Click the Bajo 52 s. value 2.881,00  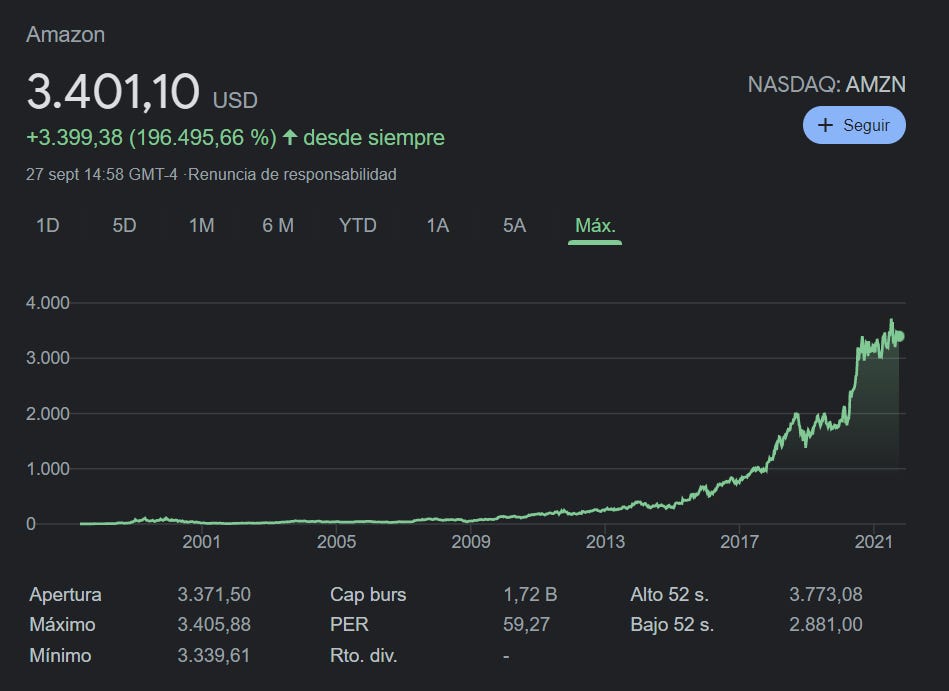[x=826, y=624]
